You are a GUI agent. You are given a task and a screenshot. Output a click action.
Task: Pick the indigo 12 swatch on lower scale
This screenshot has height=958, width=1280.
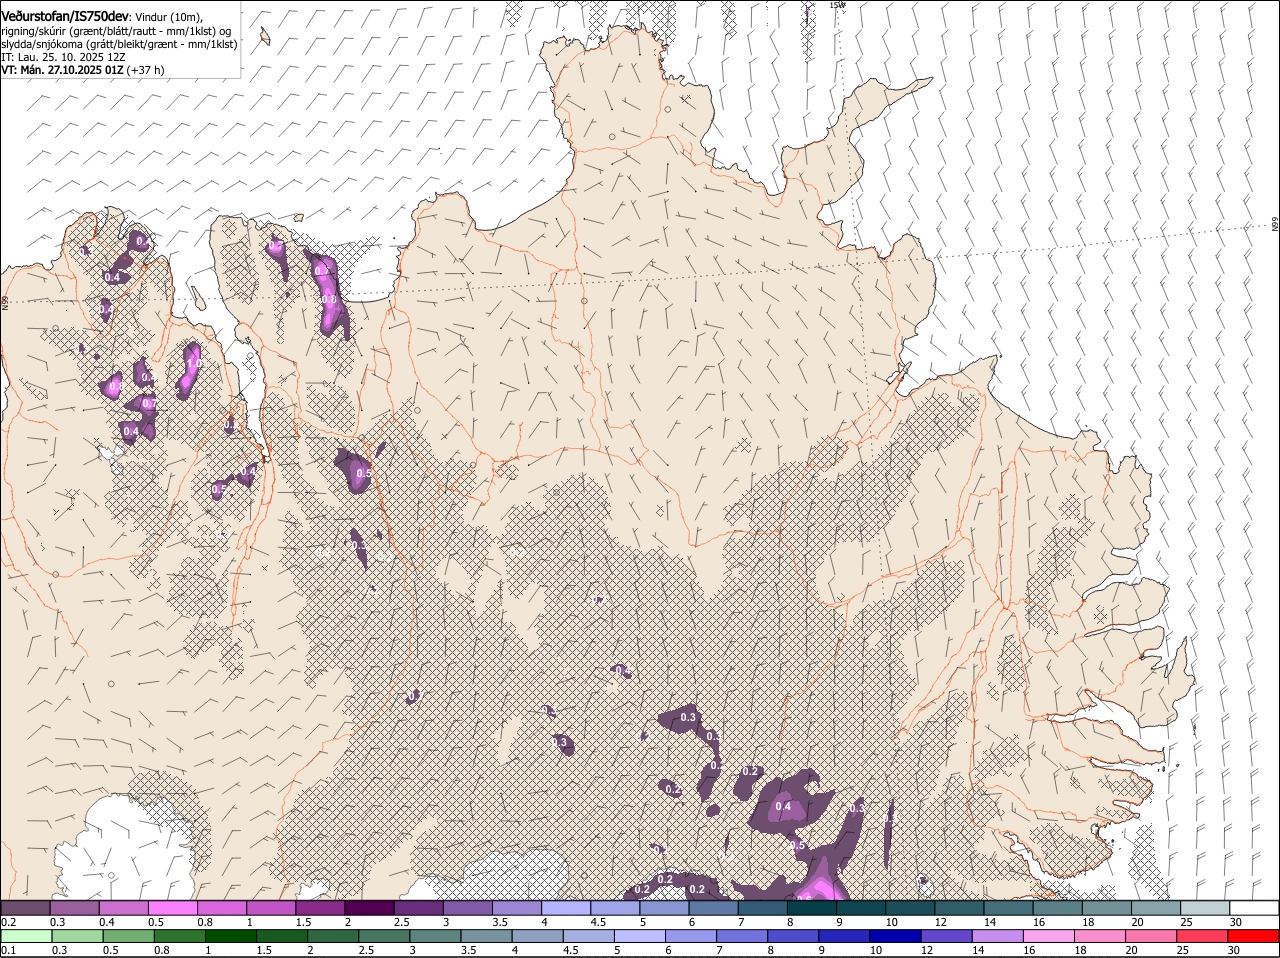click(946, 936)
